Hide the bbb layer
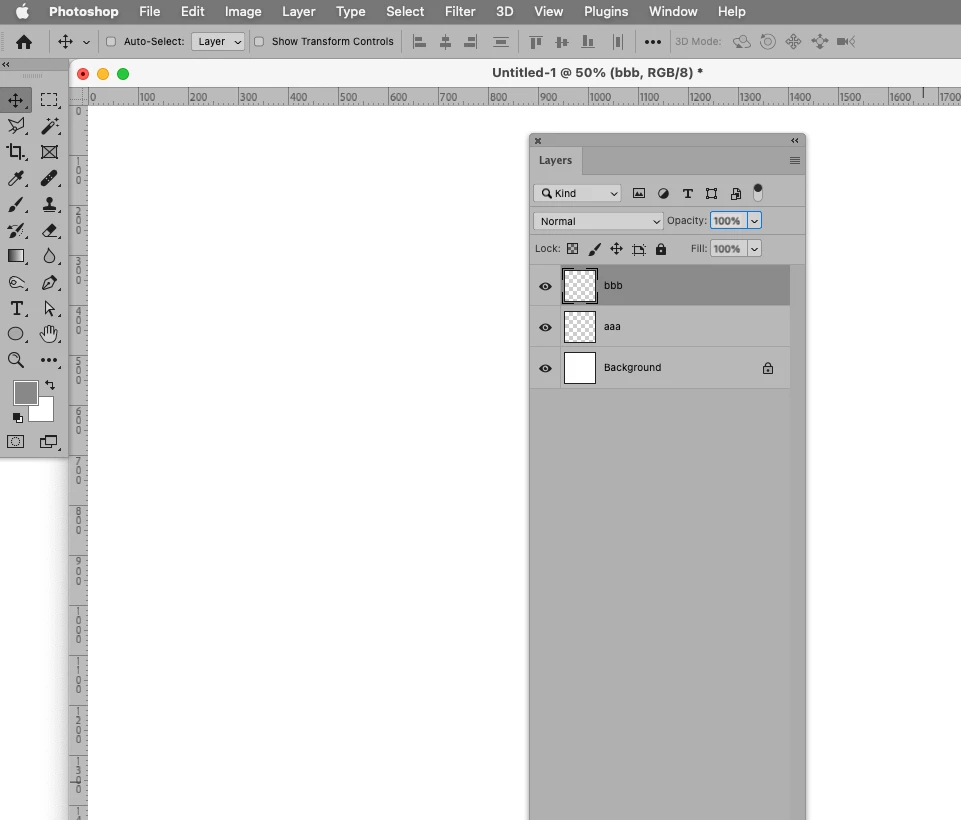Viewport: 961px width, 820px height. (x=545, y=286)
